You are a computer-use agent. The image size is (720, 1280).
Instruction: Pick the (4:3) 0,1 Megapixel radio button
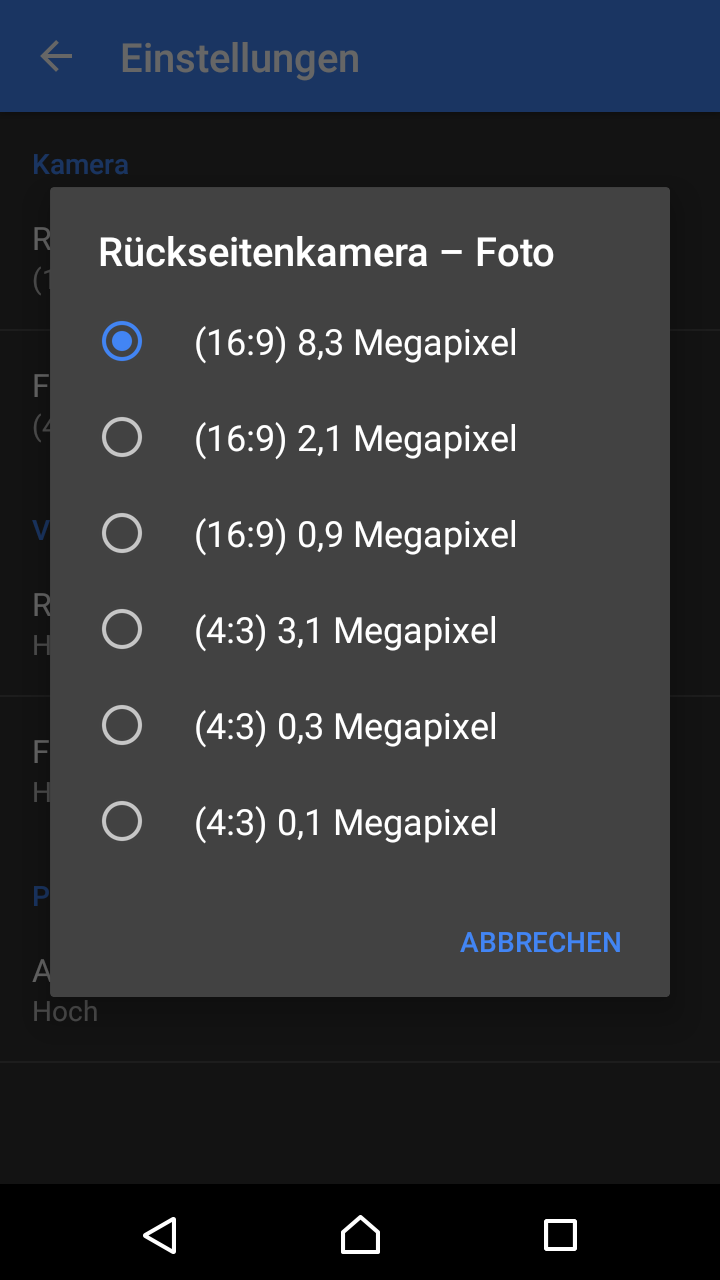pyautogui.click(x=122, y=822)
